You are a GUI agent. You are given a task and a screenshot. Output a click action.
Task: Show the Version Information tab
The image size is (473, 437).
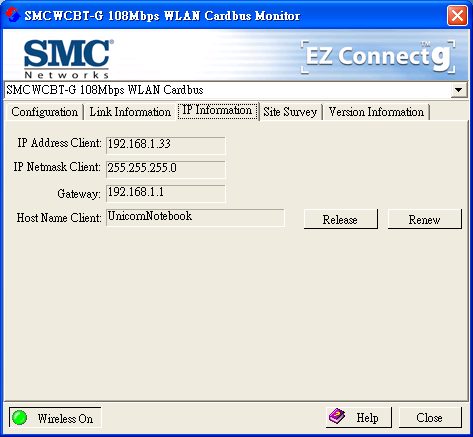(376, 112)
